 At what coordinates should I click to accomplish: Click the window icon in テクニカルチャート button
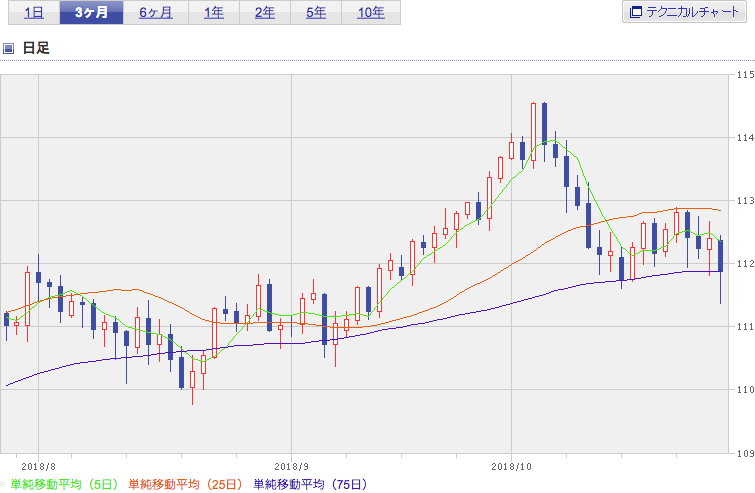coord(636,12)
